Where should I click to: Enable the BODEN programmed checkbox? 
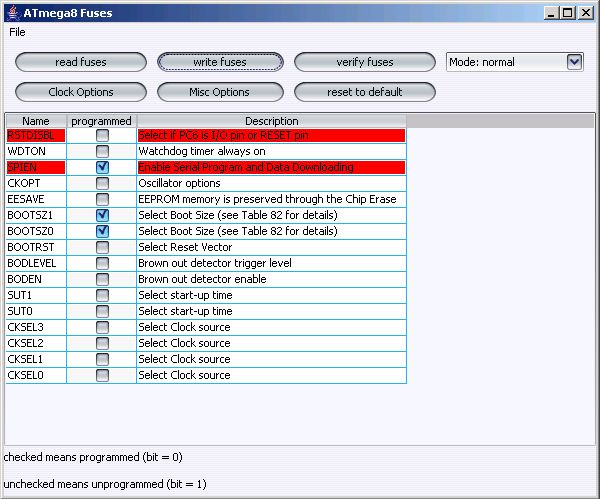(x=102, y=279)
